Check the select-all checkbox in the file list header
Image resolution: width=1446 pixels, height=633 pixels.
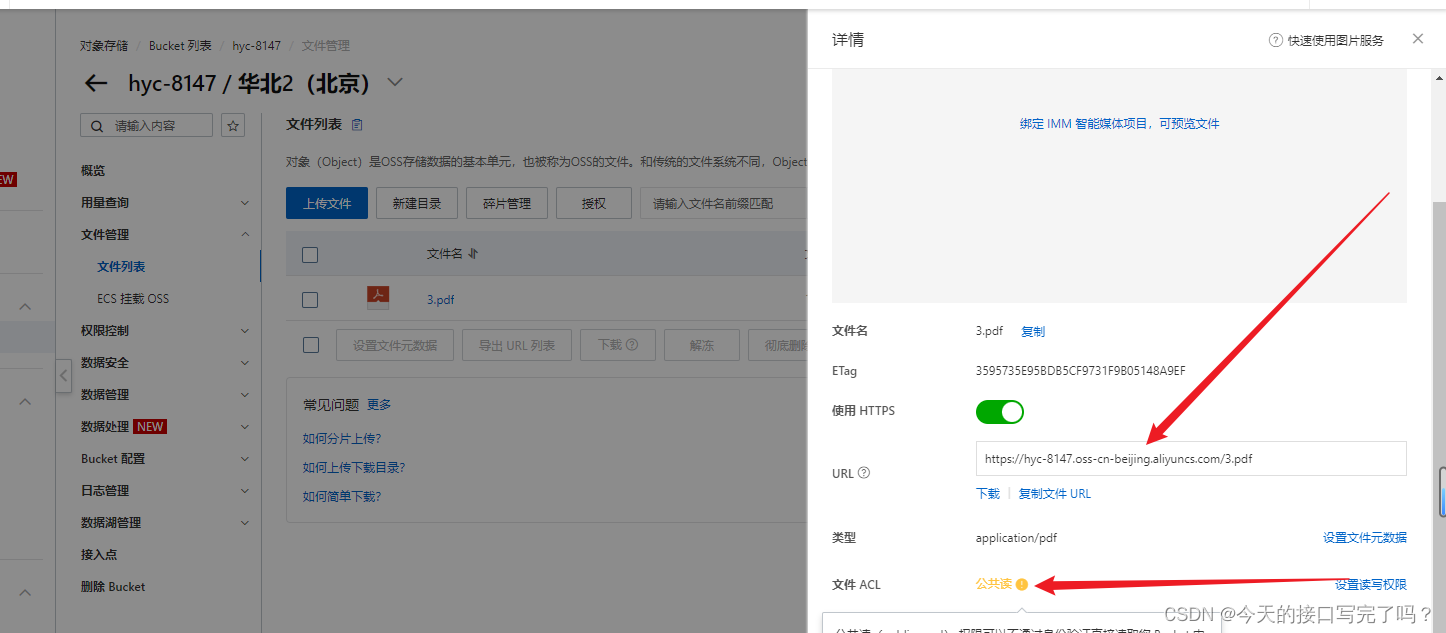tap(309, 254)
